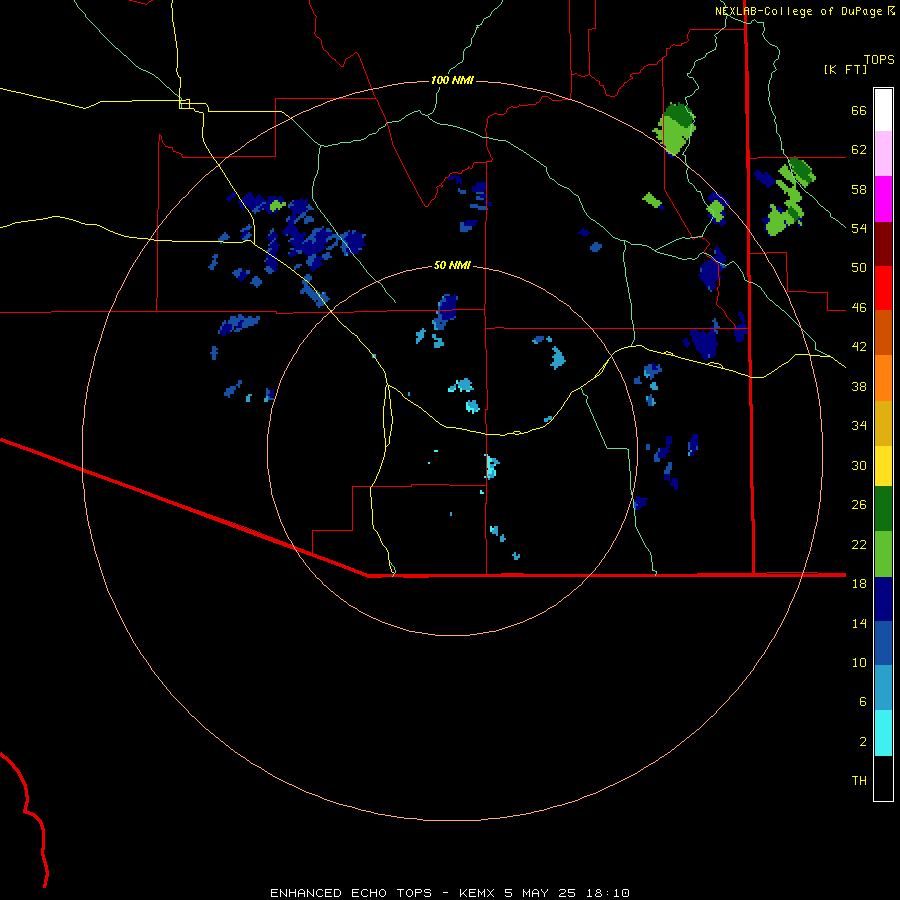Pick the orange swatch above 38
This screenshot has height=900, width=900.
point(883,378)
